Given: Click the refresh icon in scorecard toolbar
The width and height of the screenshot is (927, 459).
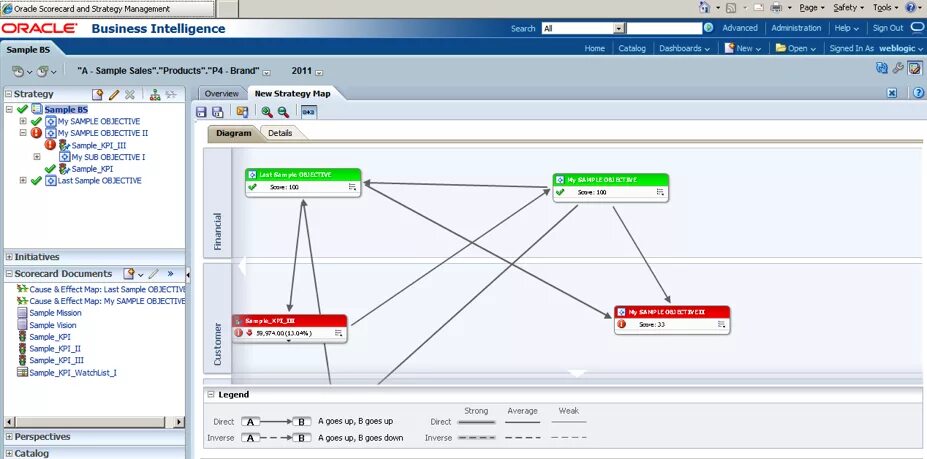Looking at the screenshot, I should (x=882, y=69).
